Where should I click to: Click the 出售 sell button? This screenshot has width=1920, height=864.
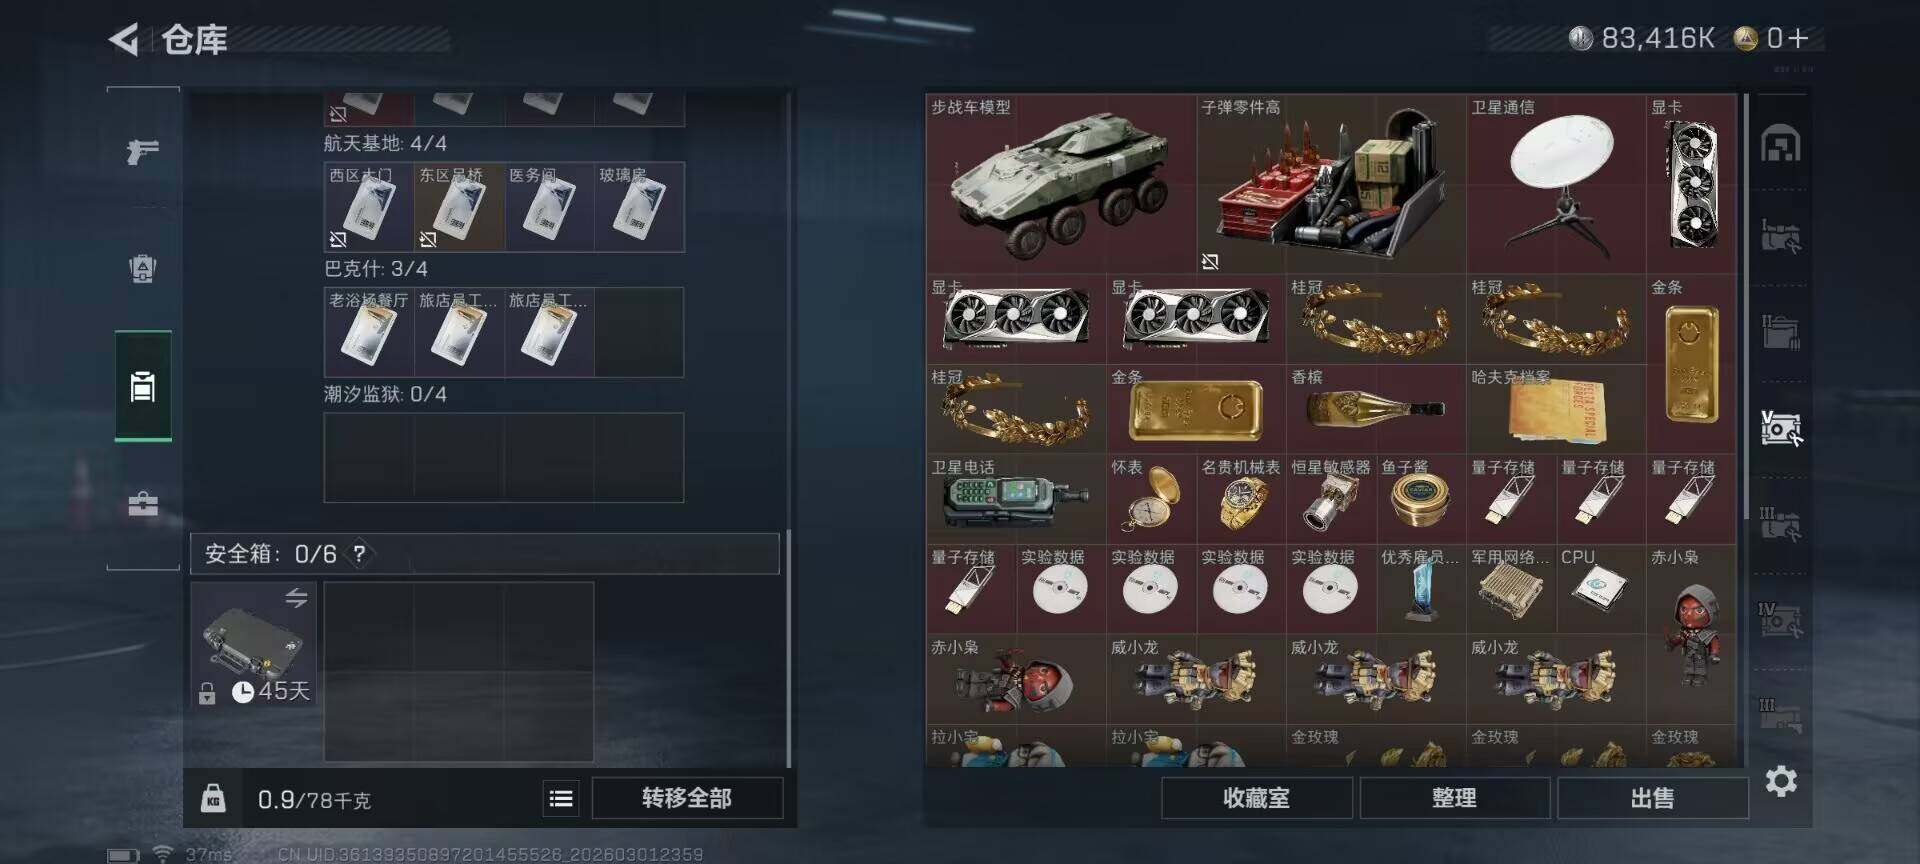pyautogui.click(x=1652, y=798)
